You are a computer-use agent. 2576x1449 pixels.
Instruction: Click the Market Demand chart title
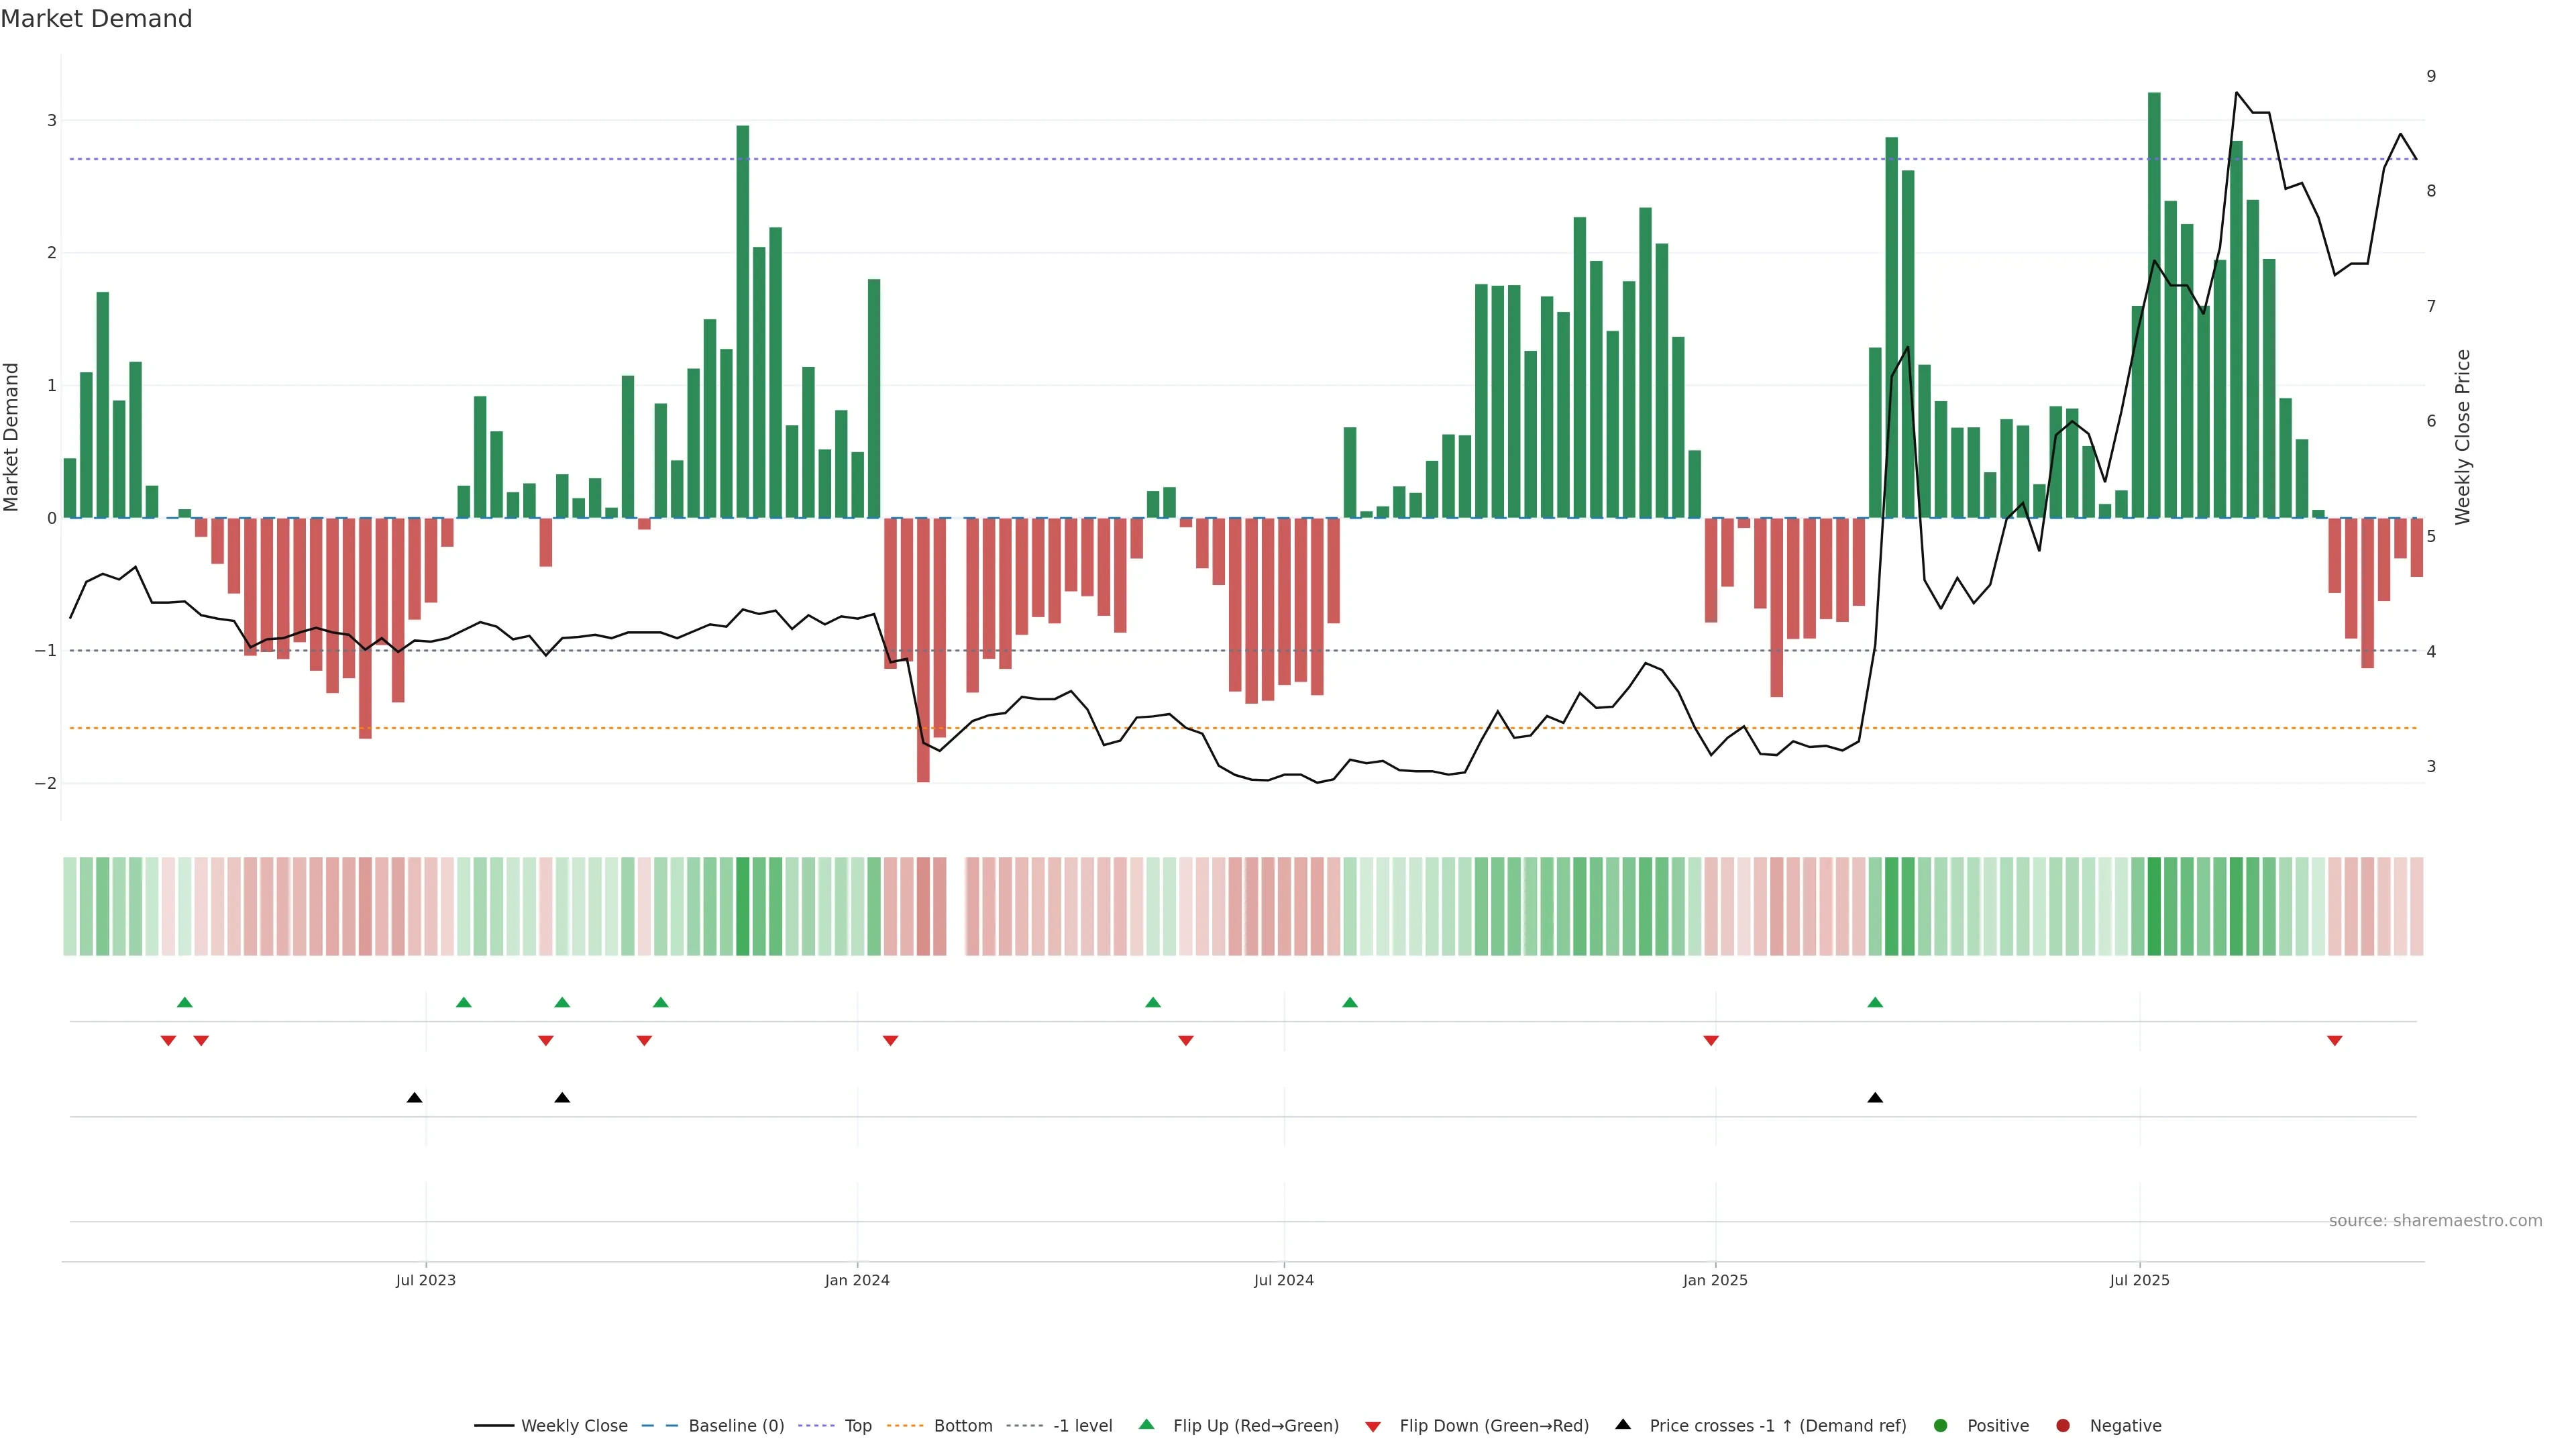[96, 19]
